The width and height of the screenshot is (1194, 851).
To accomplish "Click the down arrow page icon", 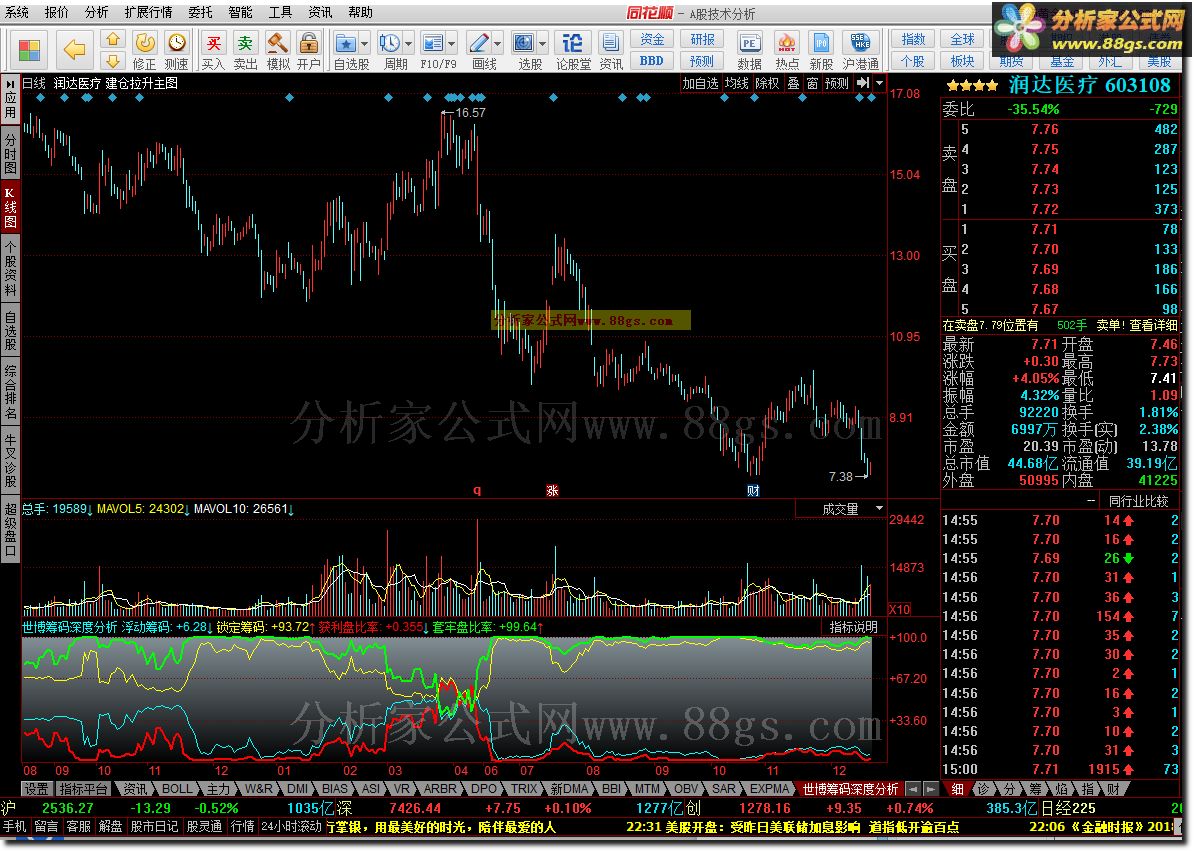I will coord(113,61).
